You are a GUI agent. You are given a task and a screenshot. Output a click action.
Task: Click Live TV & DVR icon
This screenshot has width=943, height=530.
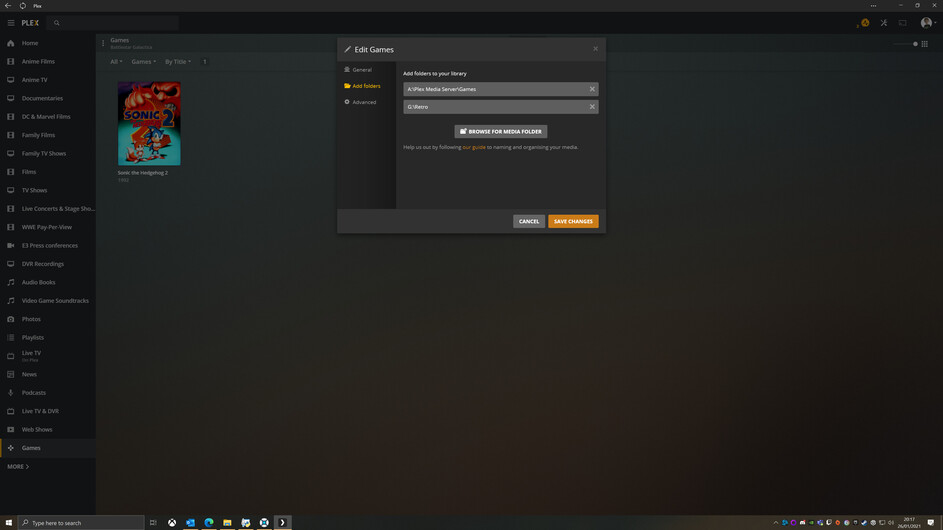(11, 411)
